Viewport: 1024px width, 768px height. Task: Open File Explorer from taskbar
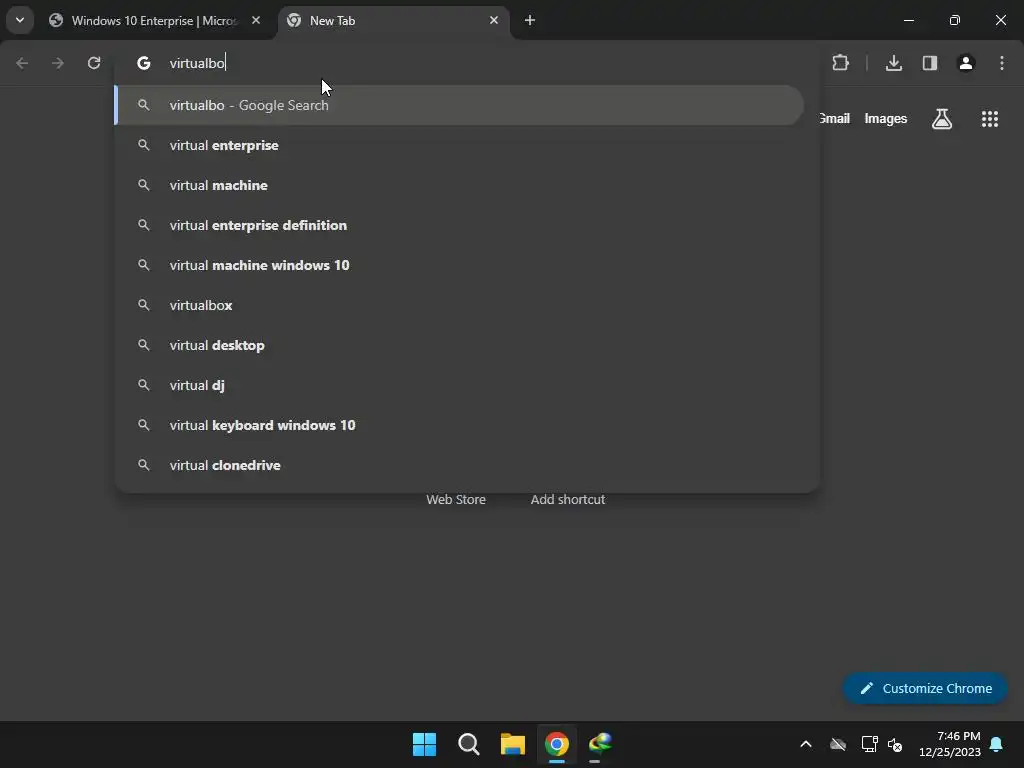click(x=513, y=744)
